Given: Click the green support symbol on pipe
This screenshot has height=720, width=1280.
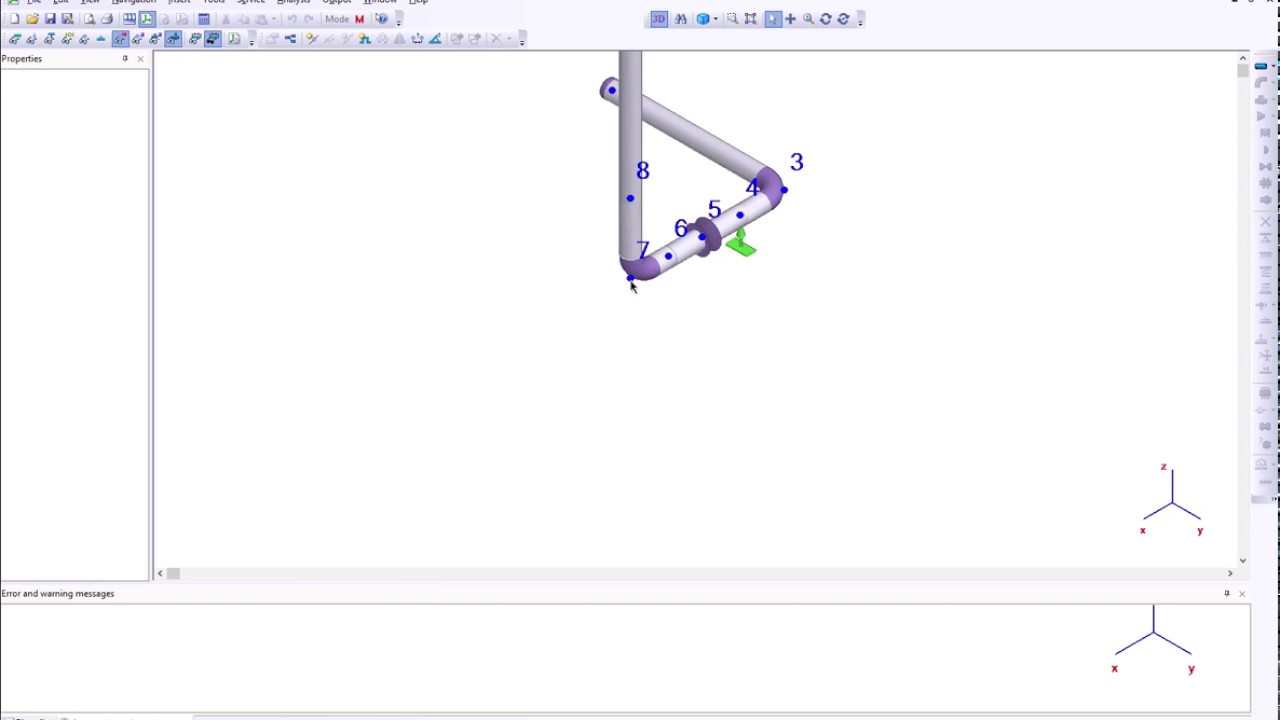Looking at the screenshot, I should tap(741, 244).
